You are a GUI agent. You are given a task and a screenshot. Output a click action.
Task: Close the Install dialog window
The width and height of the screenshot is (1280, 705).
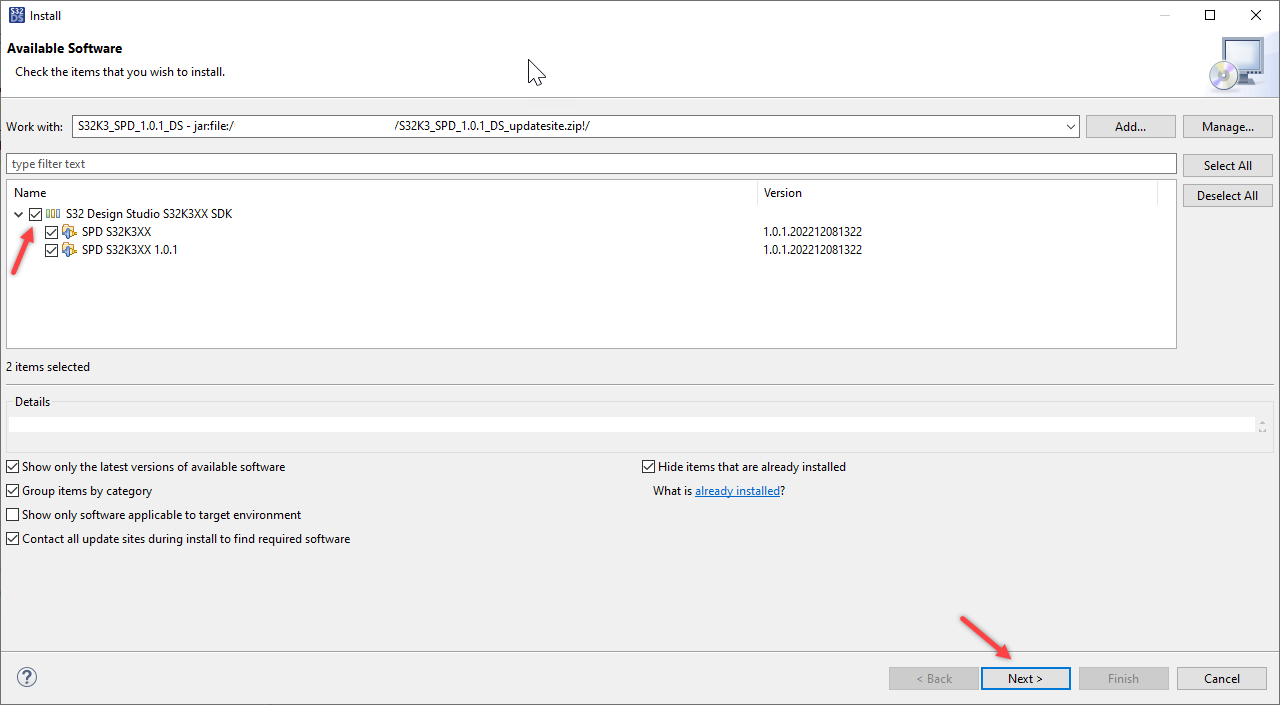1256,15
